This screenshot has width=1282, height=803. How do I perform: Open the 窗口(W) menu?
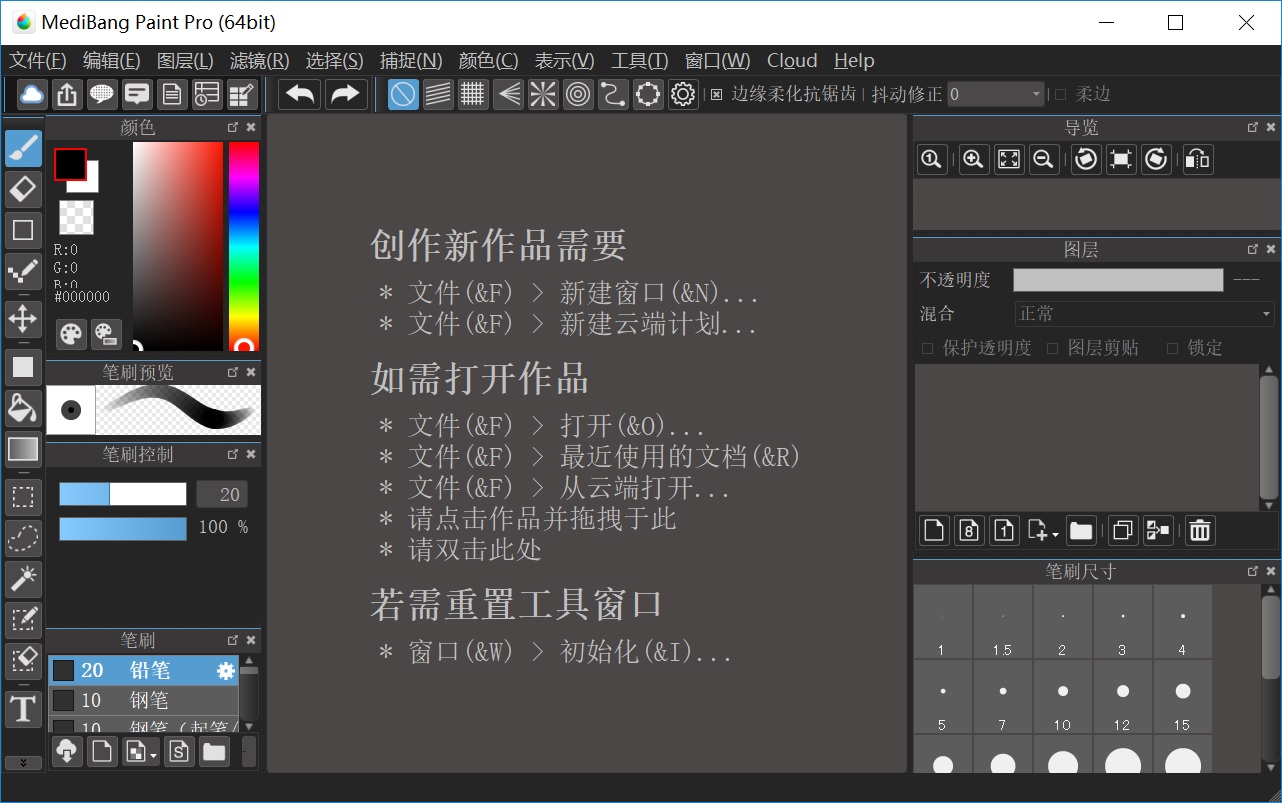718,61
